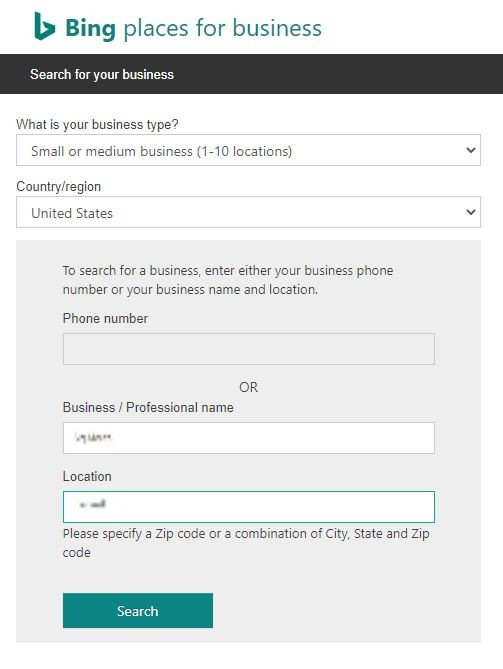Click the Bing "b" logo icon
503x669 pixels.
[44, 26]
